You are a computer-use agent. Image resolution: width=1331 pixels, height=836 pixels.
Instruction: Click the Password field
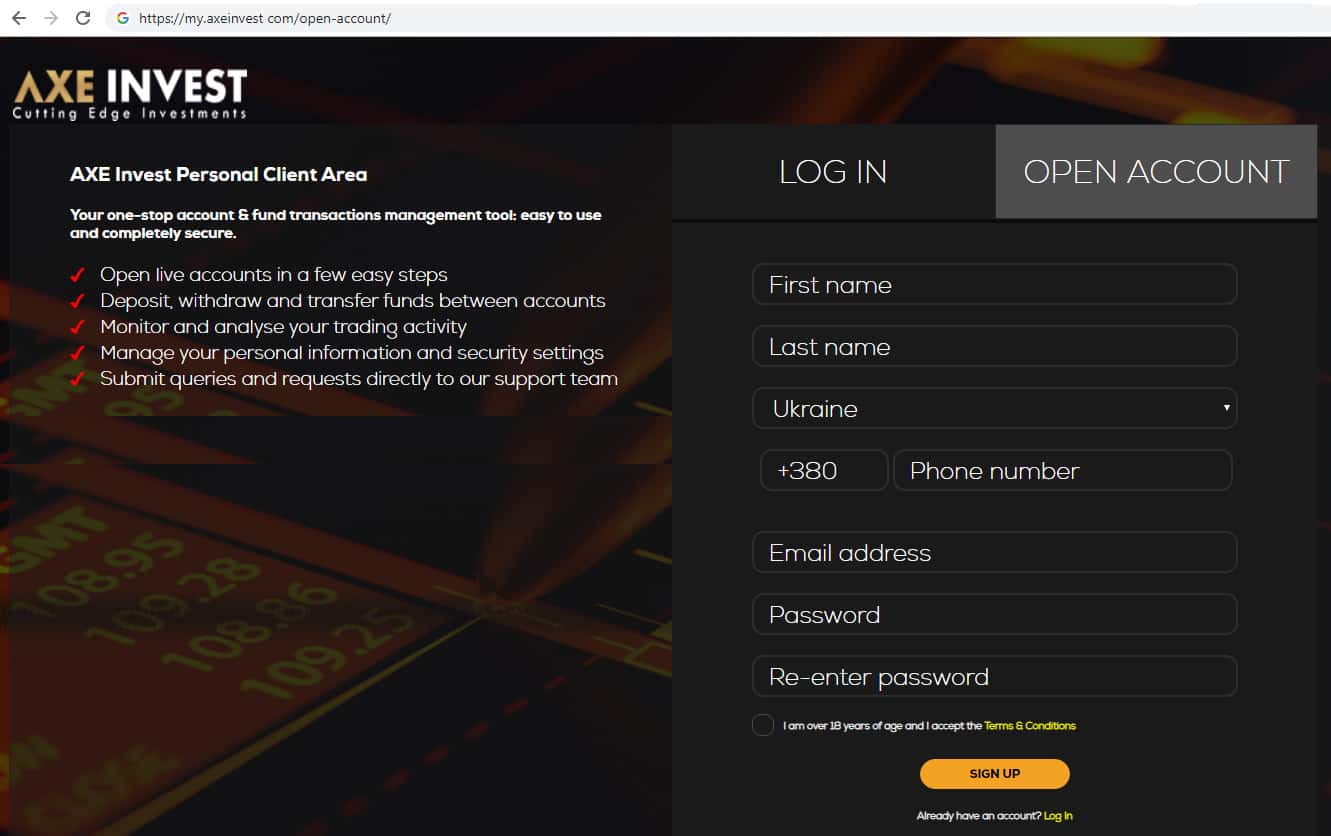point(994,615)
